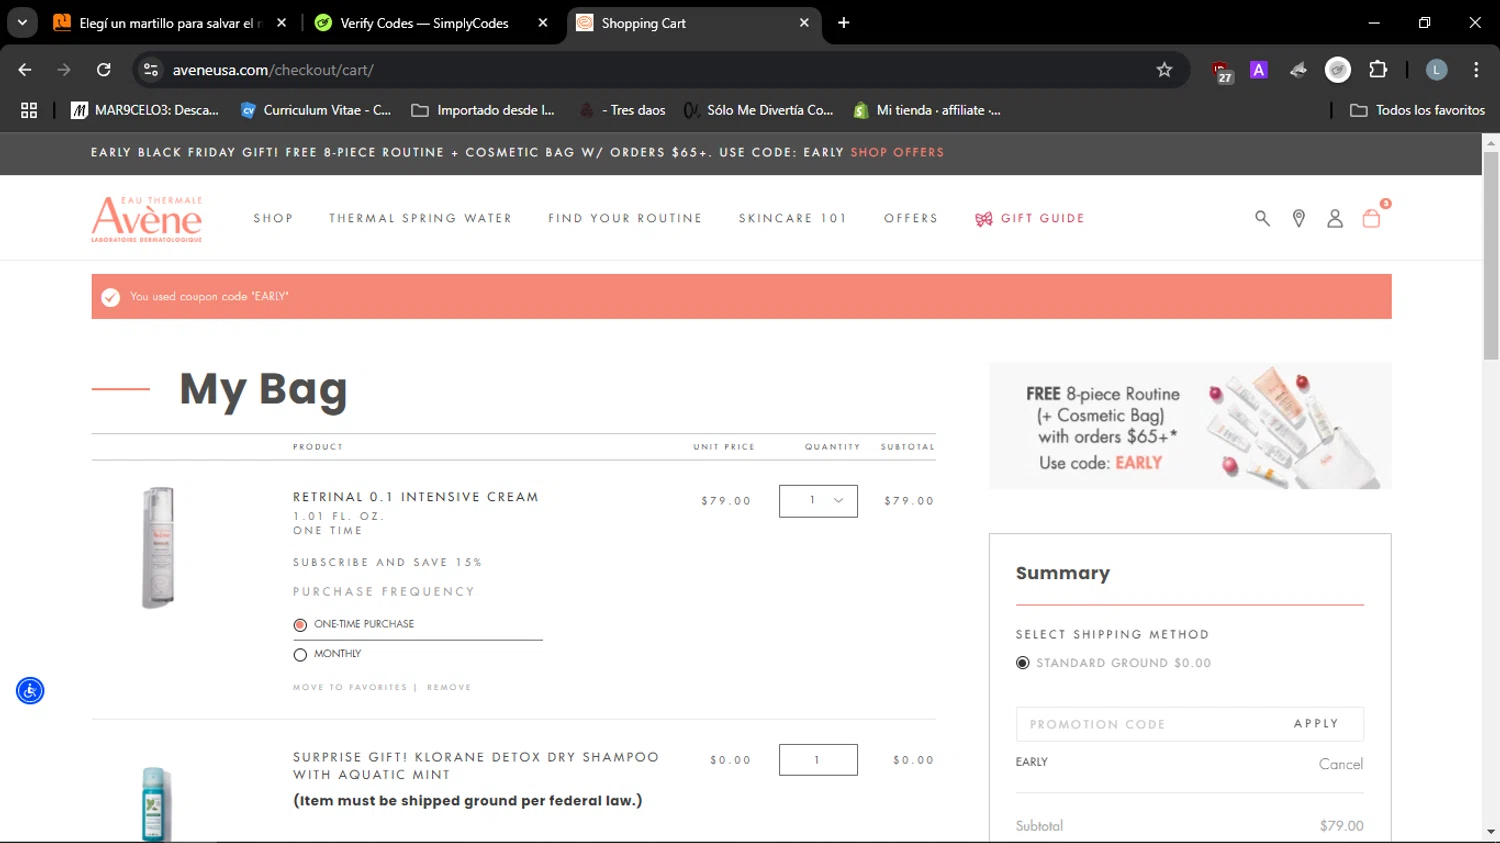Switch to the Verify Codes SimplyCodes tab
This screenshot has width=1500, height=843.
pyautogui.click(x=425, y=22)
